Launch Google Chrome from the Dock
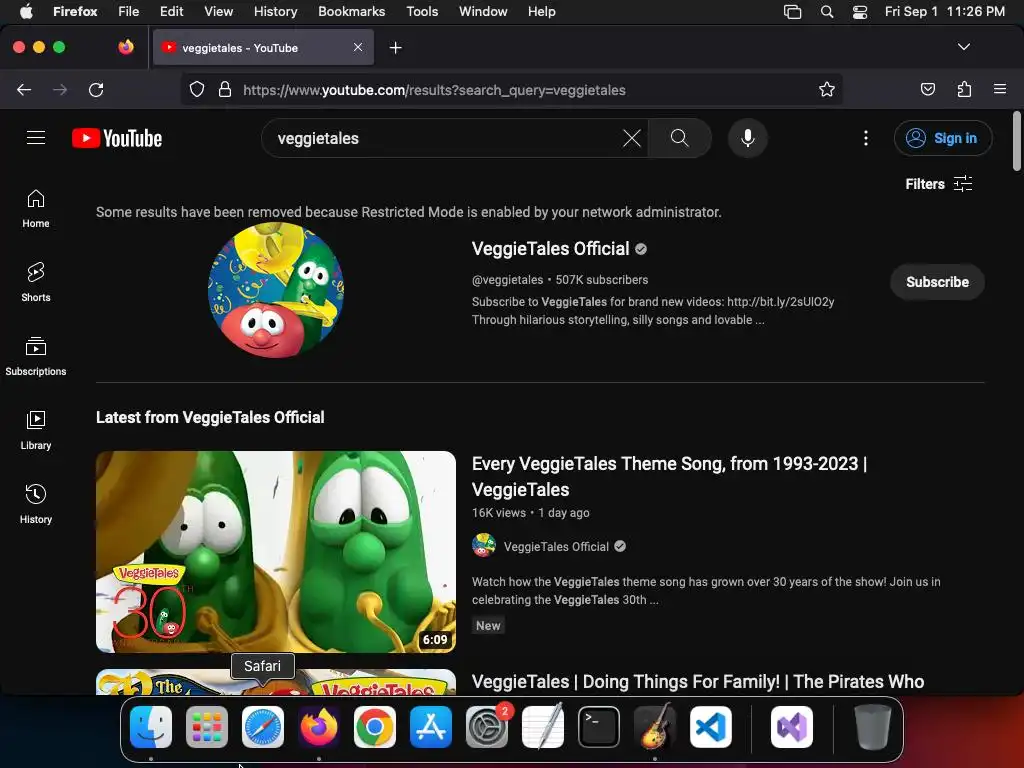The image size is (1024, 768). tap(374, 727)
